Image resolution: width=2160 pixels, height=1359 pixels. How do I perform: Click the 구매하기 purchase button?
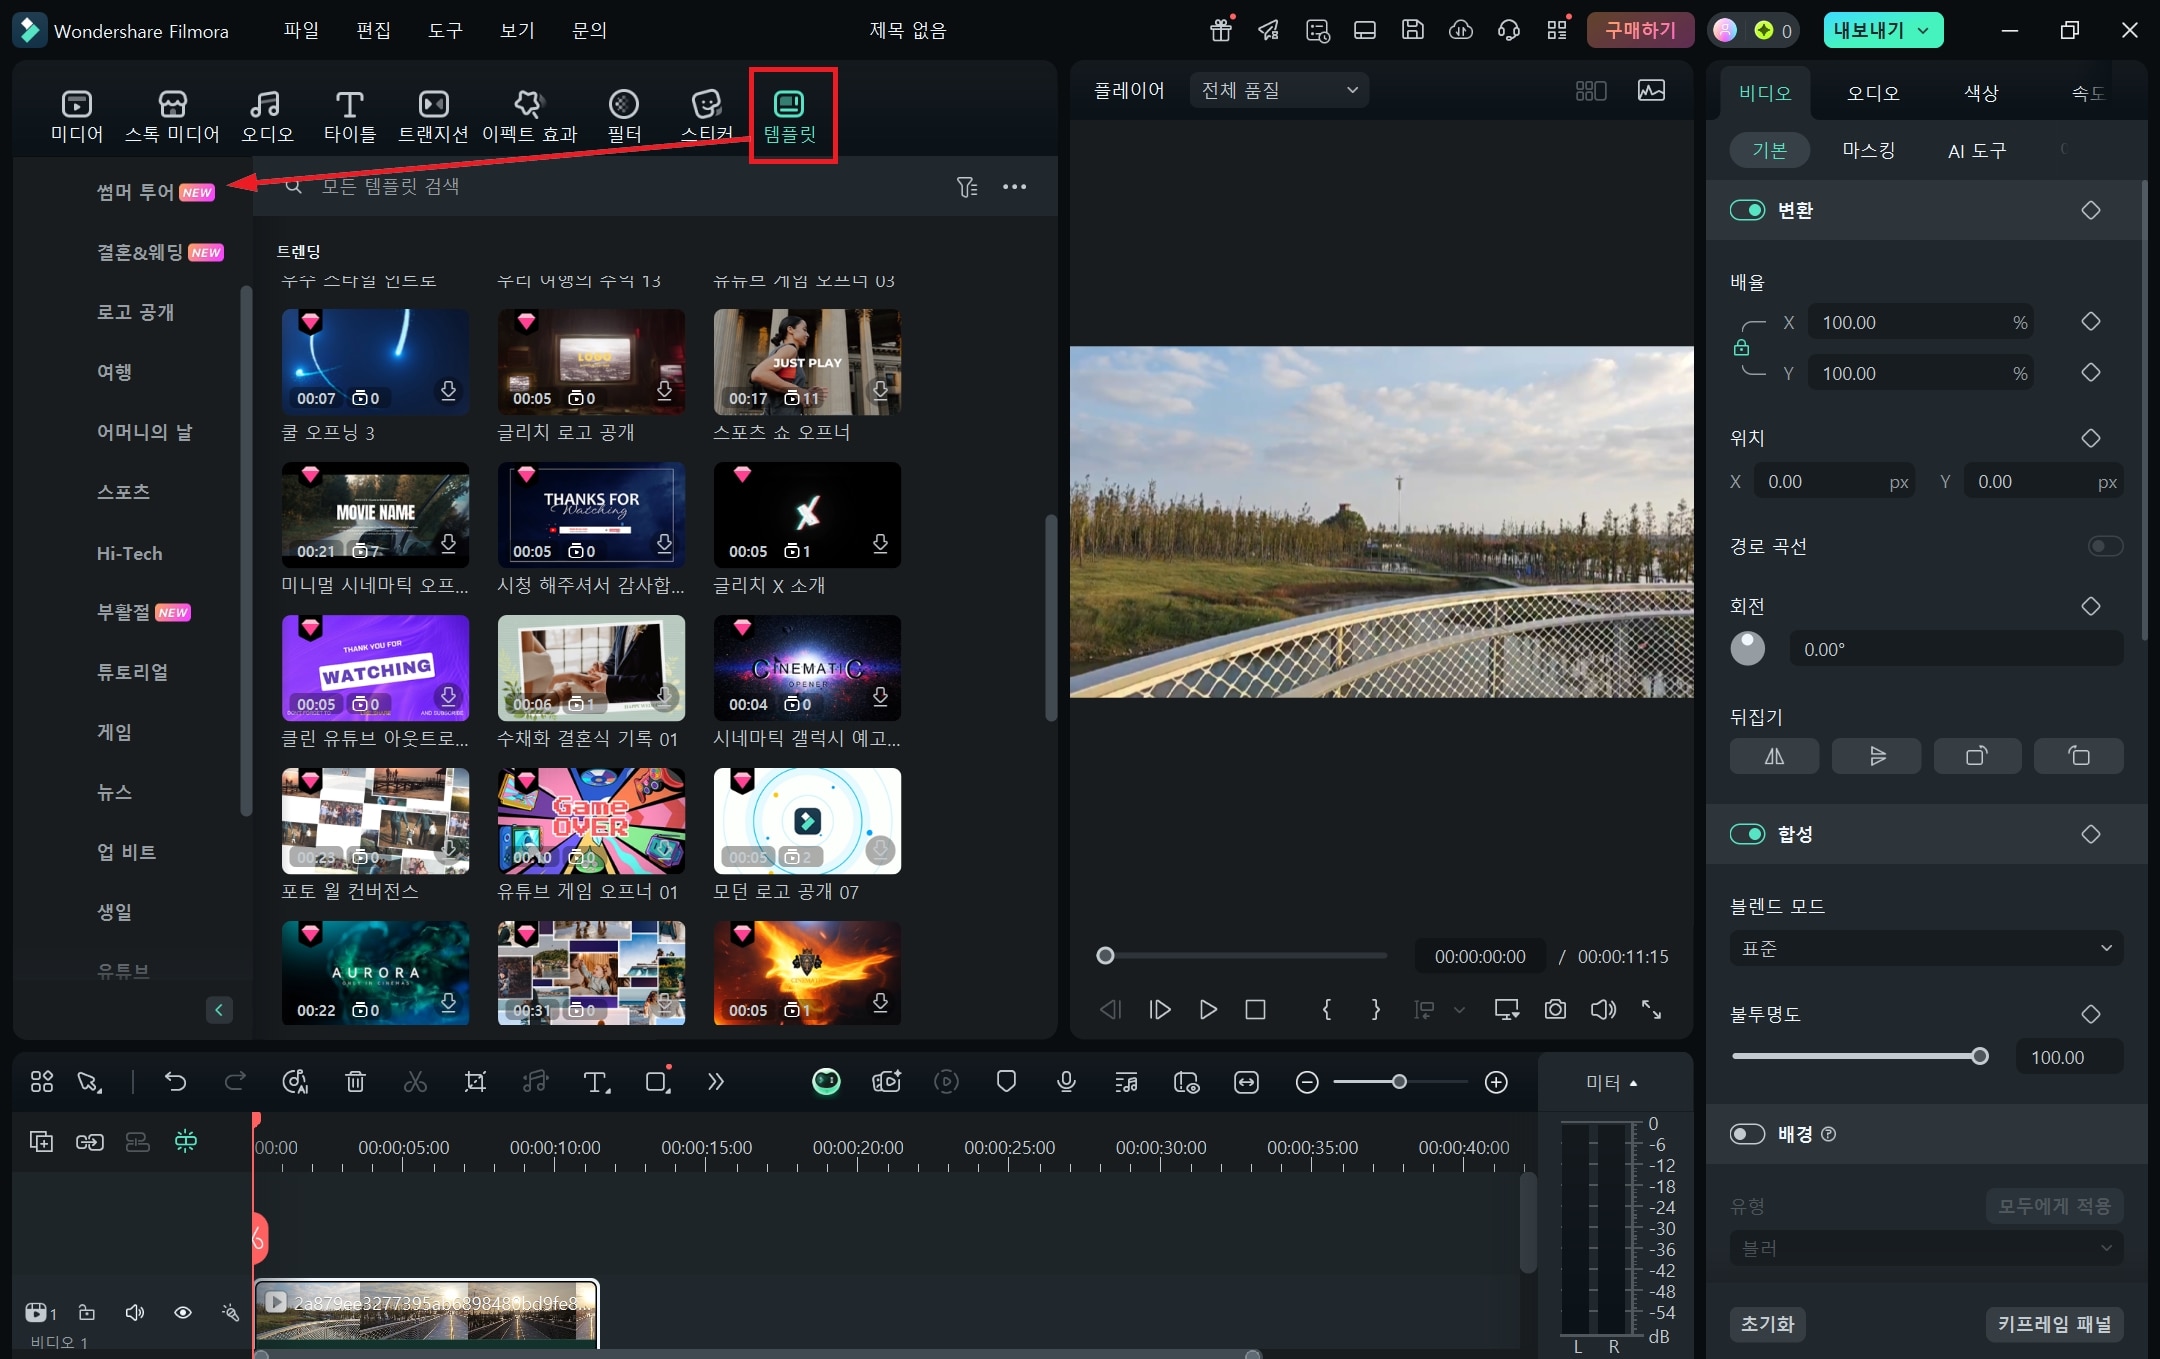point(1640,30)
